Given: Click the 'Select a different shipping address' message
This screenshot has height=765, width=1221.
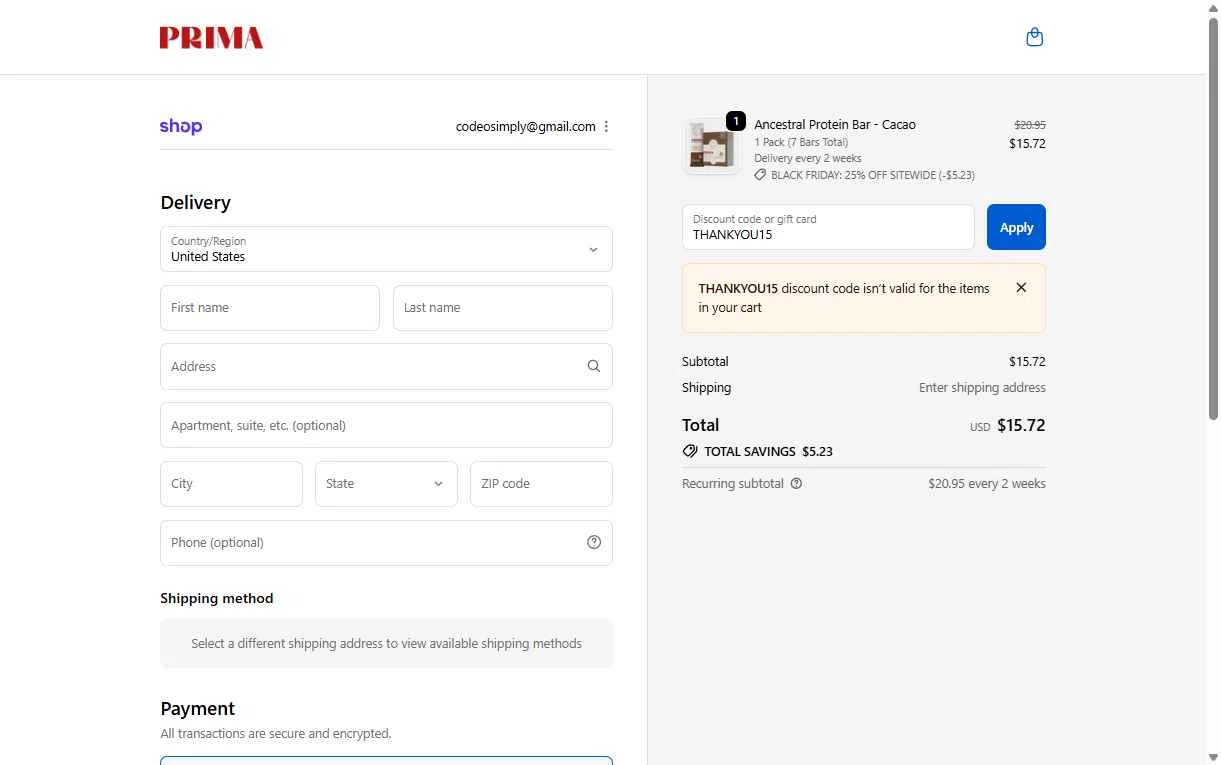Looking at the screenshot, I should coord(386,644).
